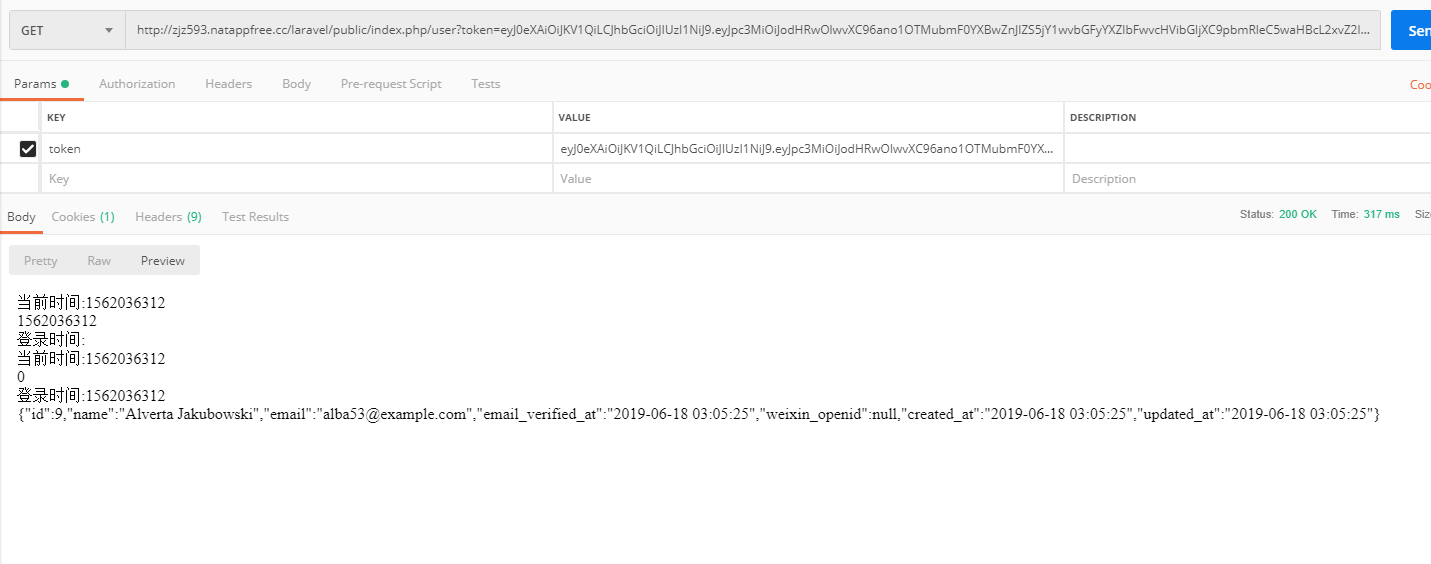Switch response view to Raw
This screenshot has width=1431, height=564.
[x=99, y=261]
